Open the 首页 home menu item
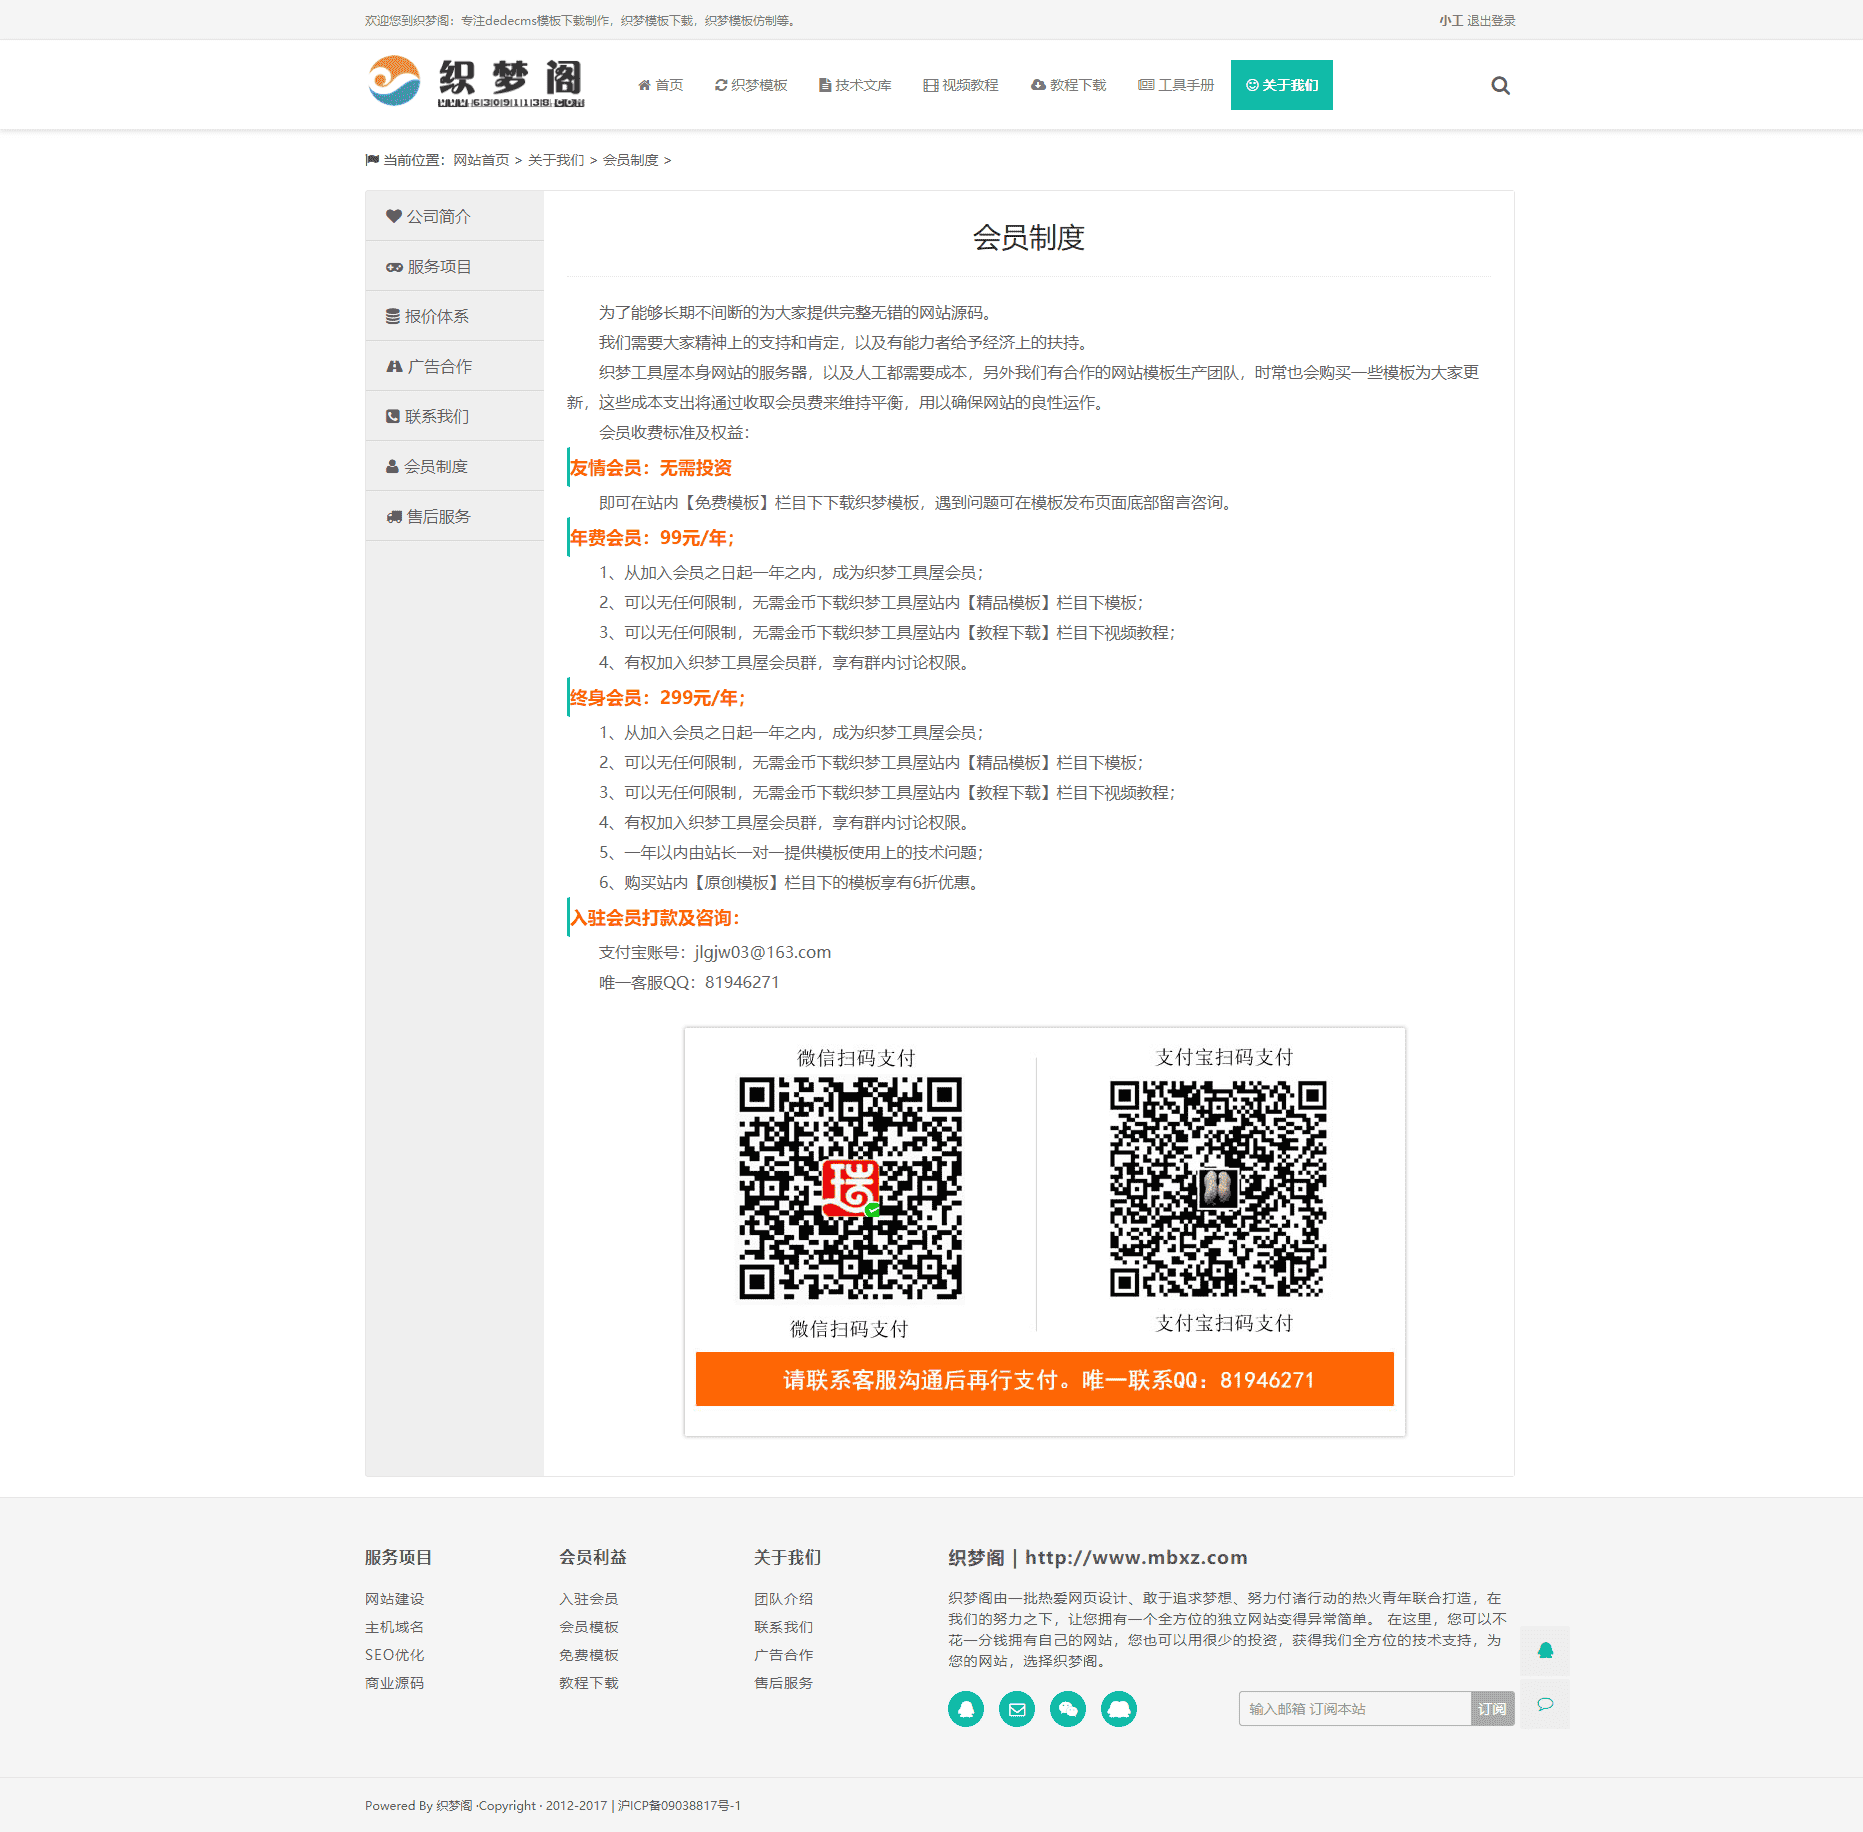 point(661,85)
